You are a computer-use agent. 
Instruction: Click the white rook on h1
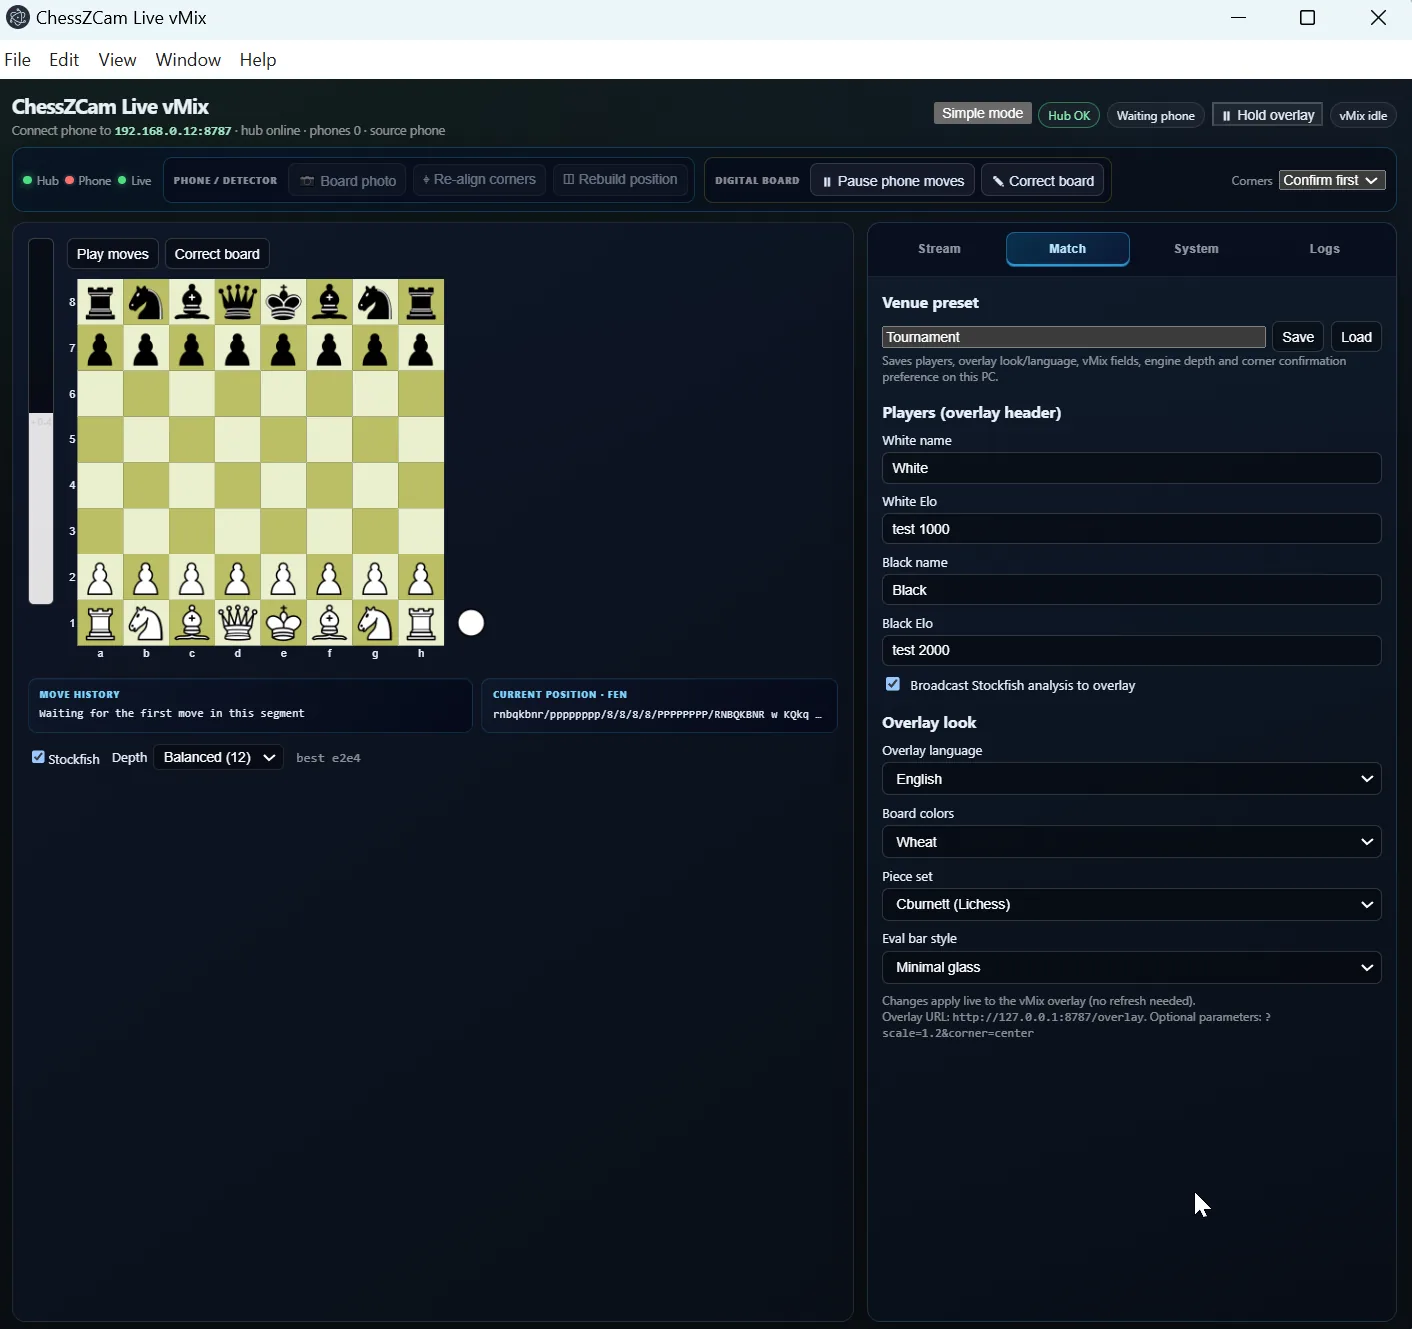(421, 623)
